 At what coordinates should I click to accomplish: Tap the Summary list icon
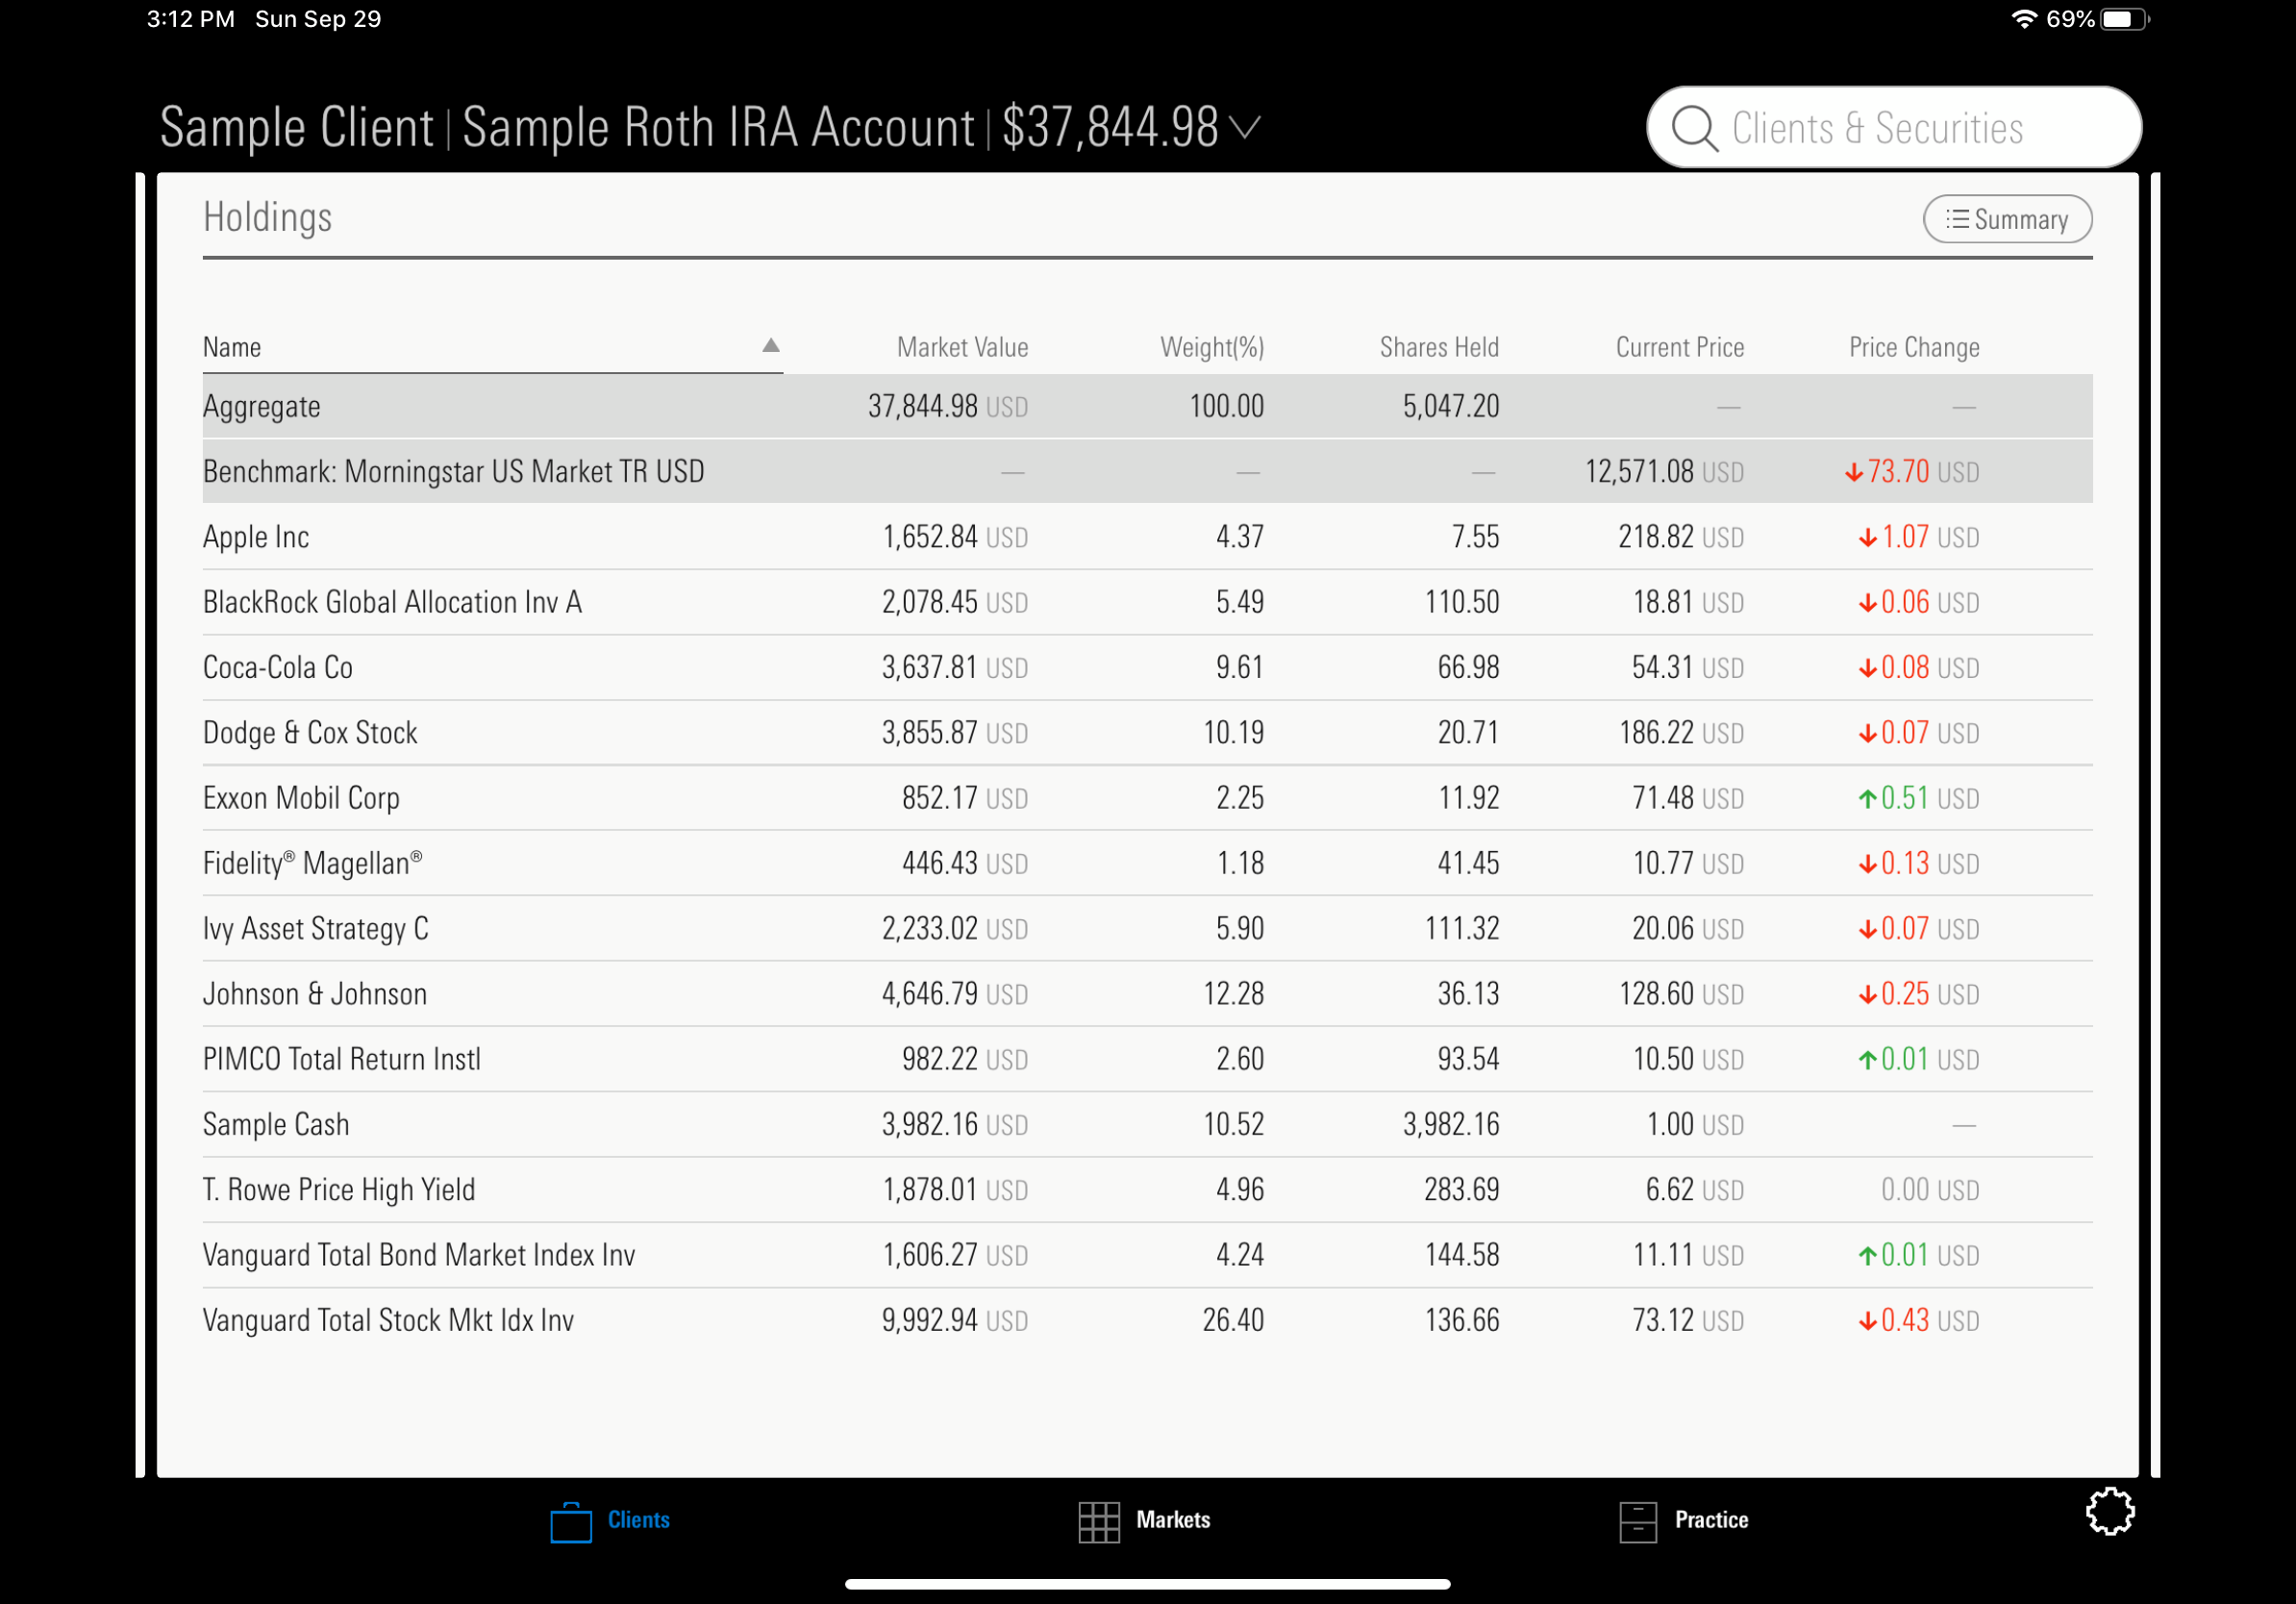click(1957, 219)
